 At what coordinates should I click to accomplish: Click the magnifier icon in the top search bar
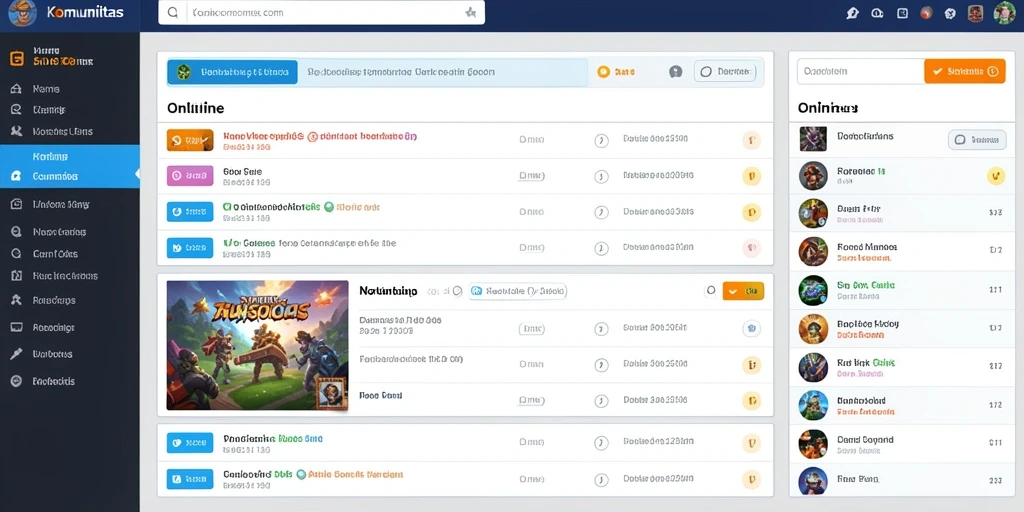[x=173, y=12]
